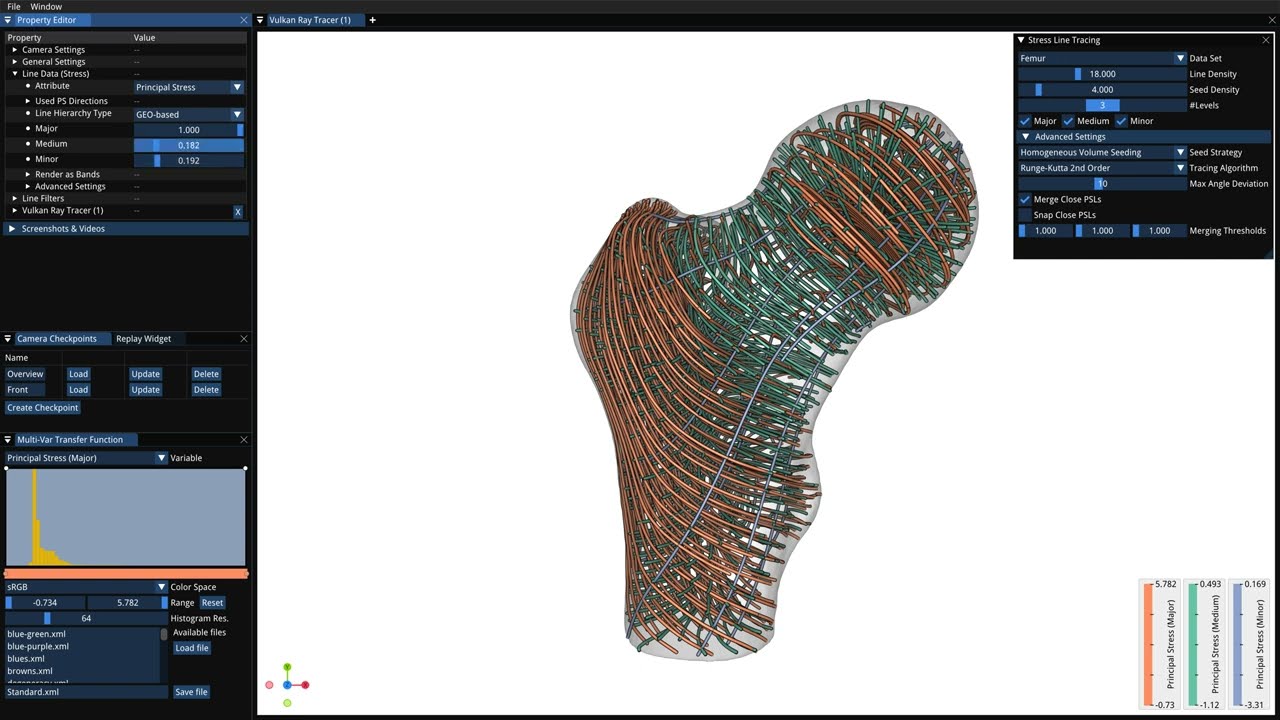Edit the Overview checkpoint name field
Screen dimensions: 1280x720
point(25,374)
